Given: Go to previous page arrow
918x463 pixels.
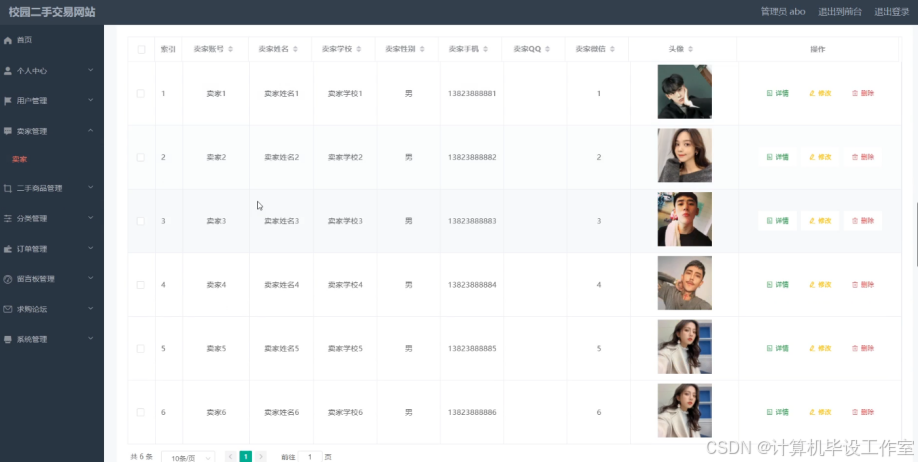Looking at the screenshot, I should 231,457.
